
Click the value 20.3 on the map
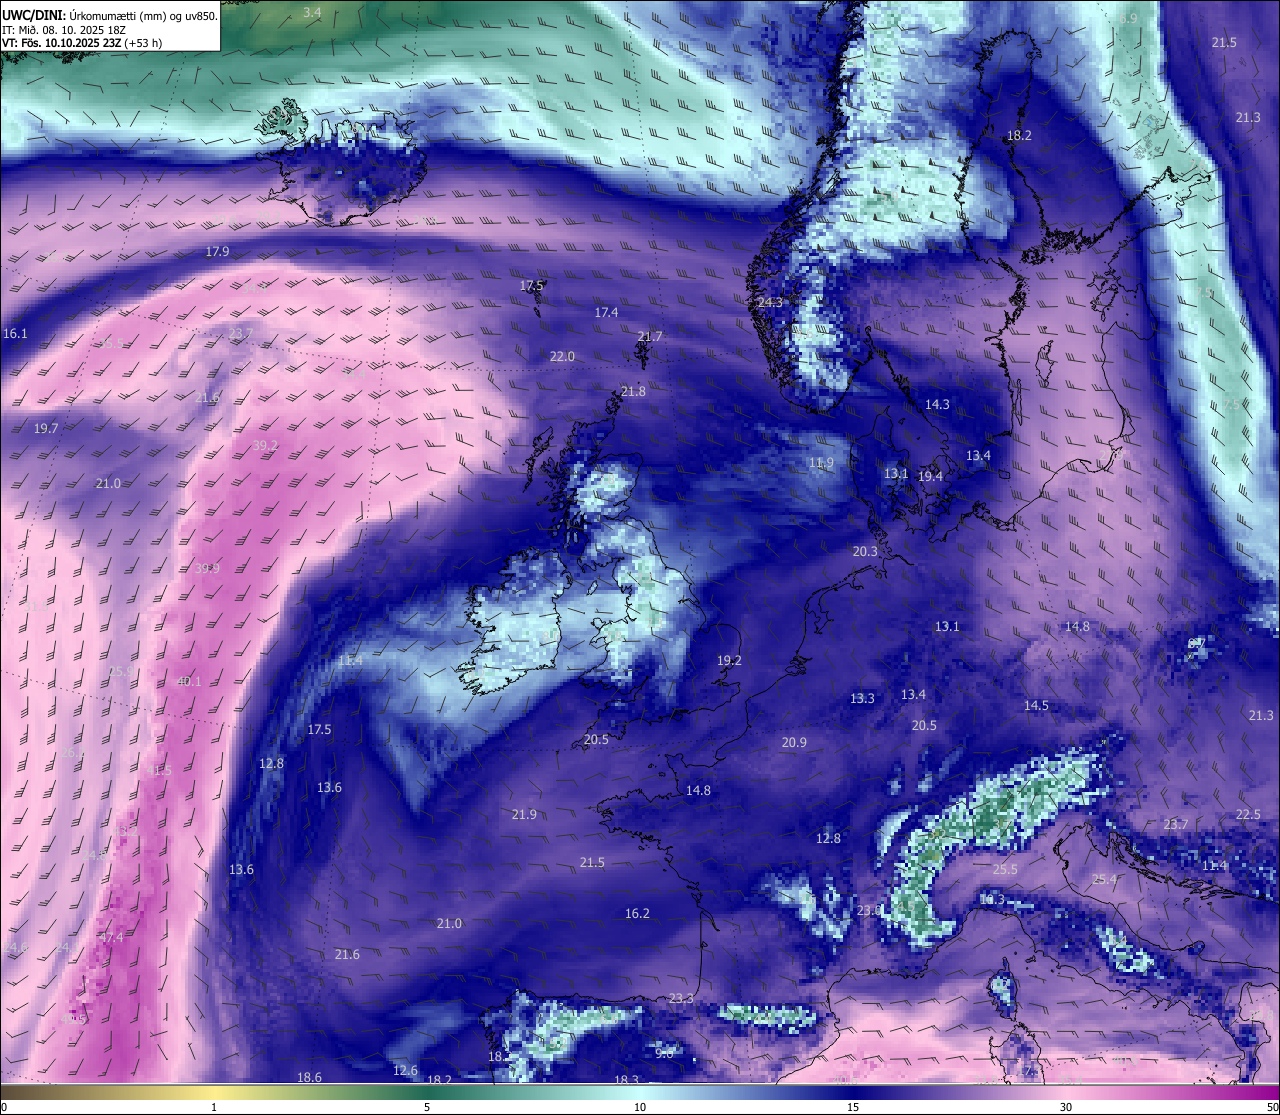[865, 551]
